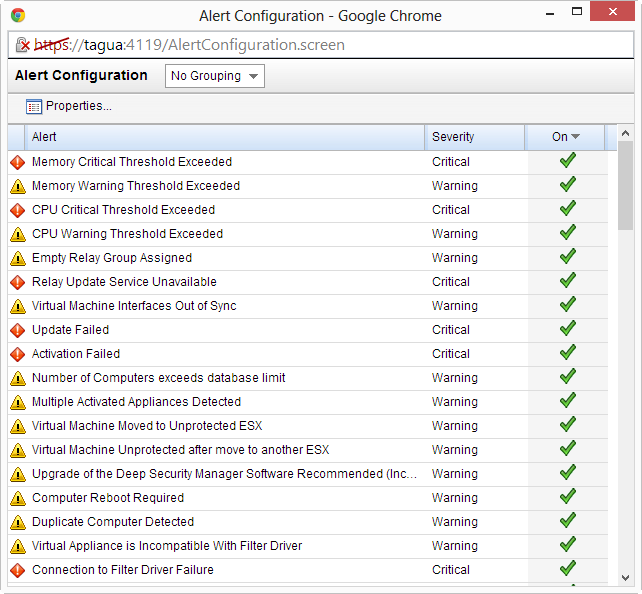Click the warning icon beside Memory Warning Threshold Exceeded

(17, 186)
